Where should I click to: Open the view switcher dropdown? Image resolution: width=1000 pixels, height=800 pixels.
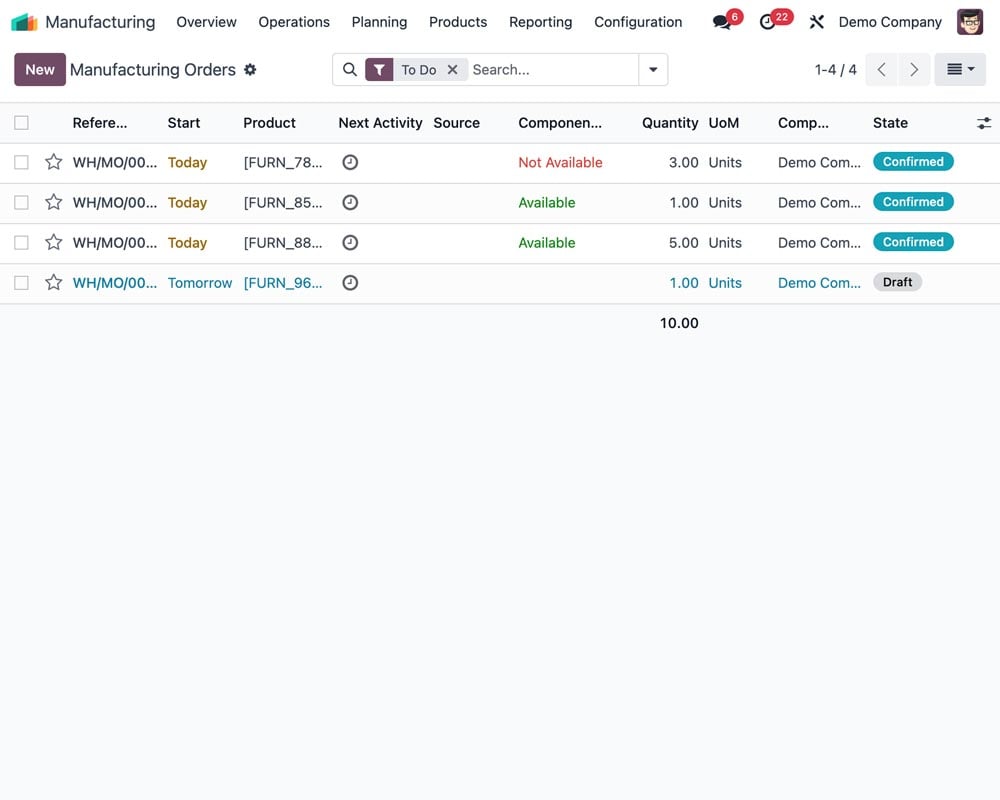click(x=960, y=69)
